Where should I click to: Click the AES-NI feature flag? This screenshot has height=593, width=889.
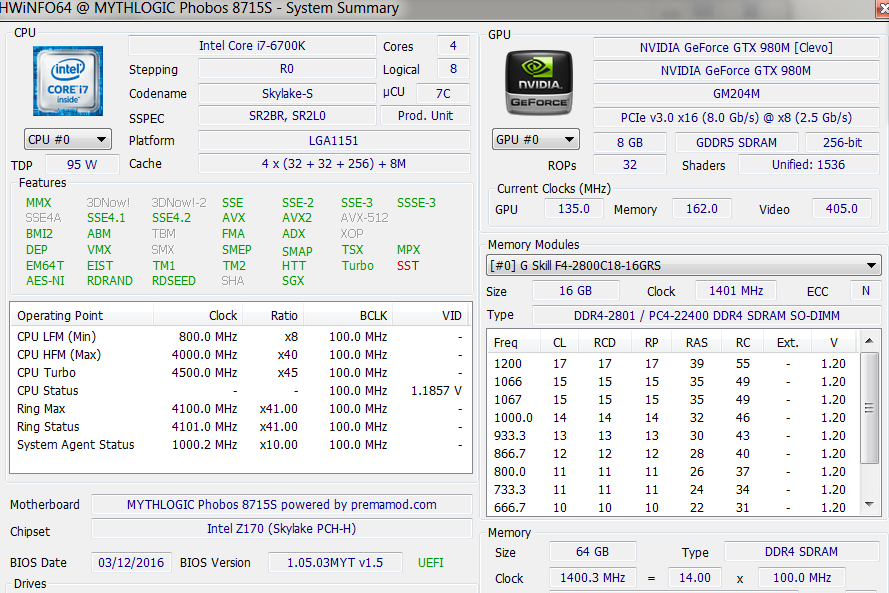coord(45,281)
